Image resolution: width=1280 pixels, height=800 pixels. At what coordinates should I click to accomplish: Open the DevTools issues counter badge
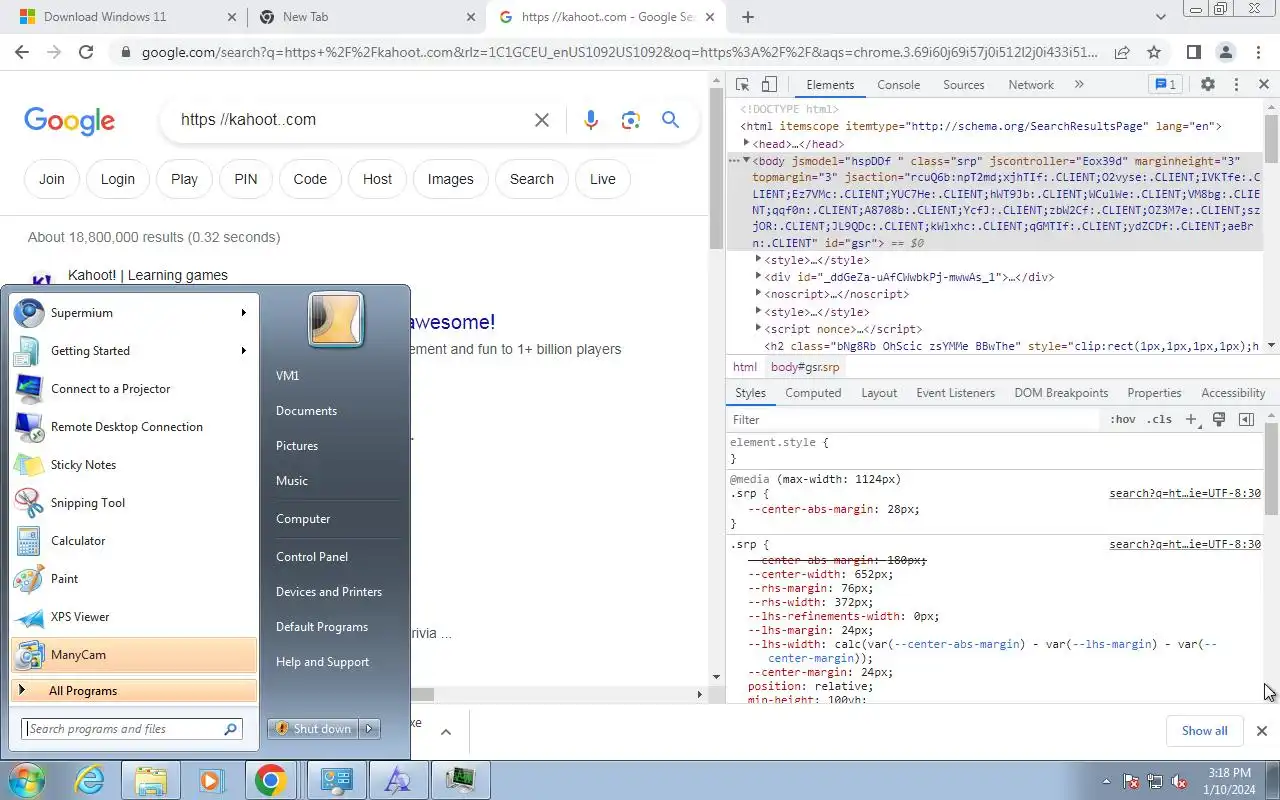point(1164,85)
